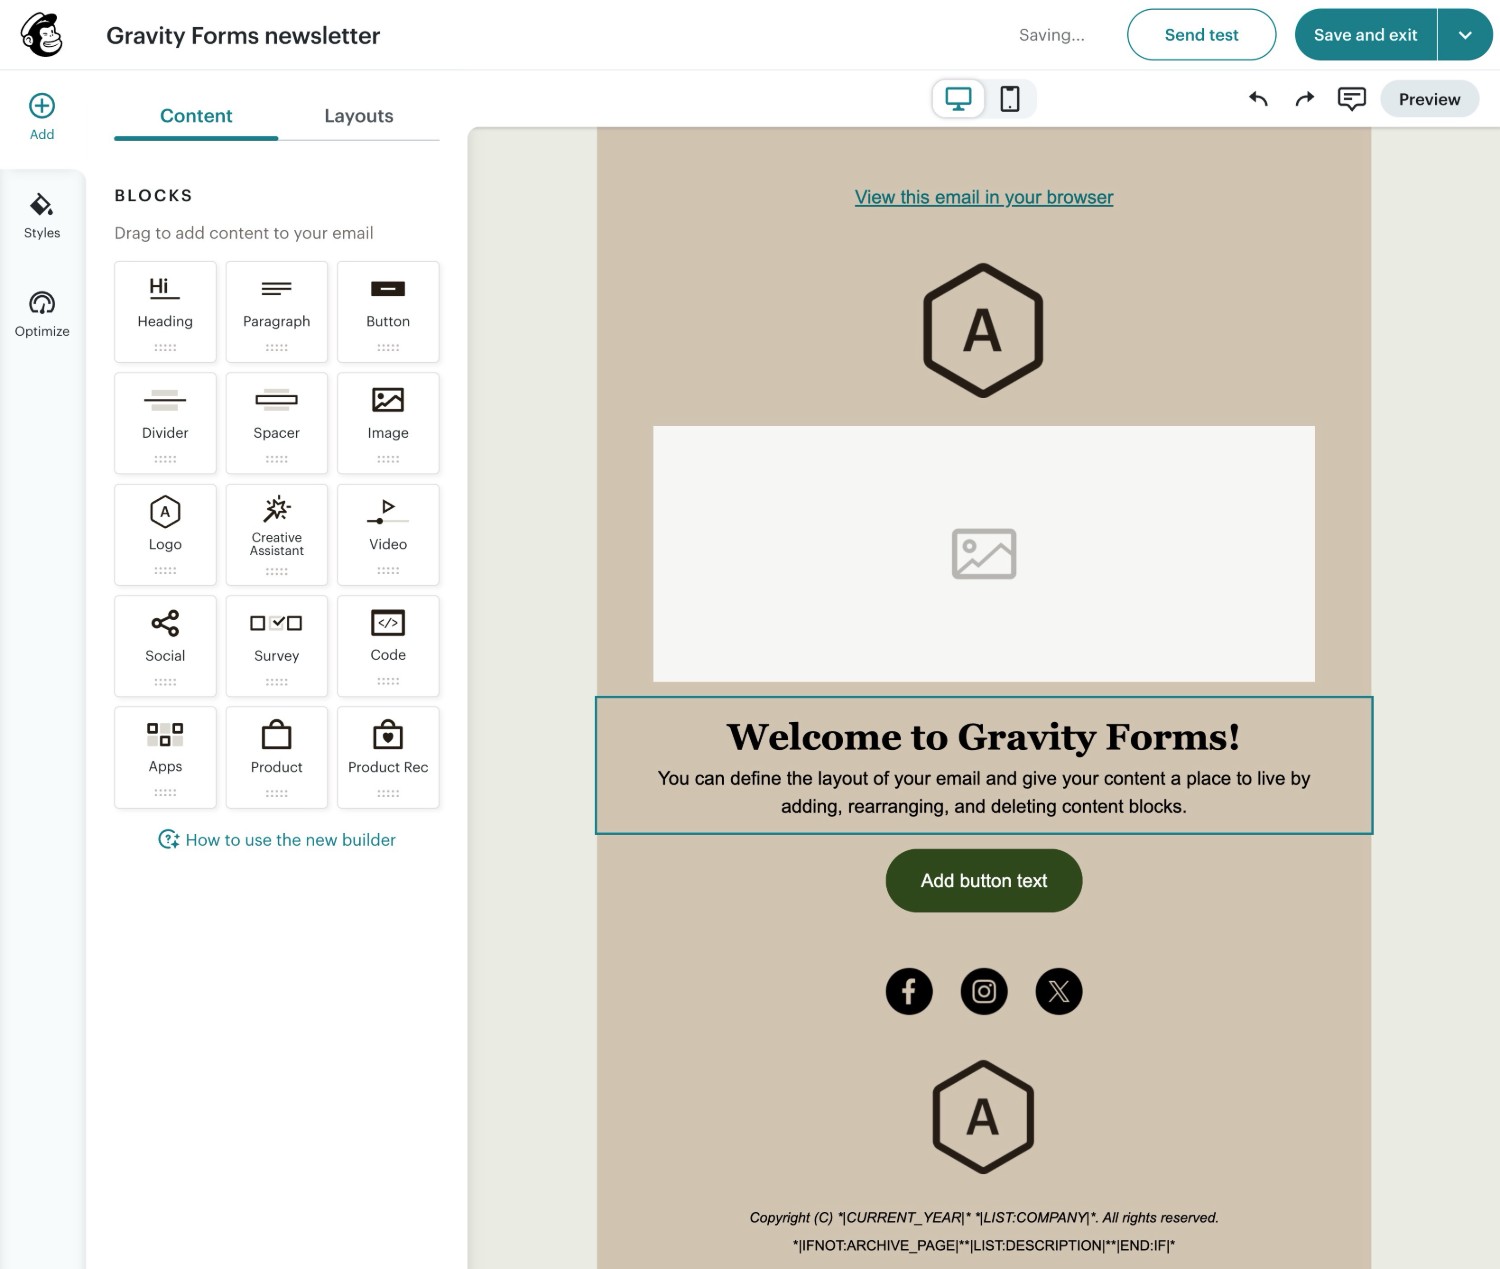Open the comments panel icon

click(1352, 98)
